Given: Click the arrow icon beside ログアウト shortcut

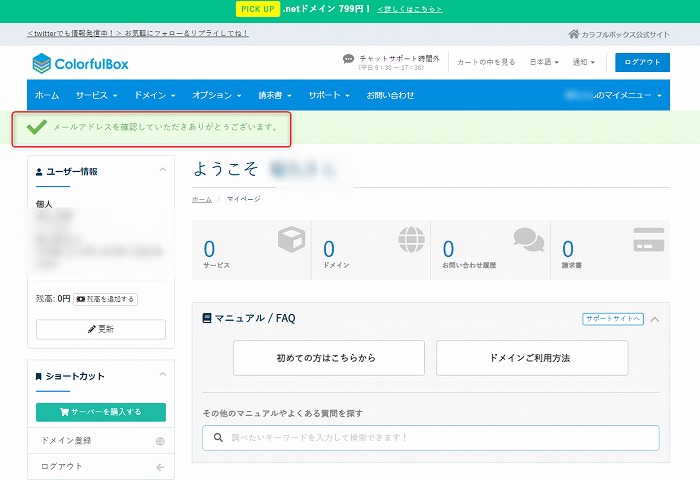Looking at the screenshot, I should click(160, 467).
